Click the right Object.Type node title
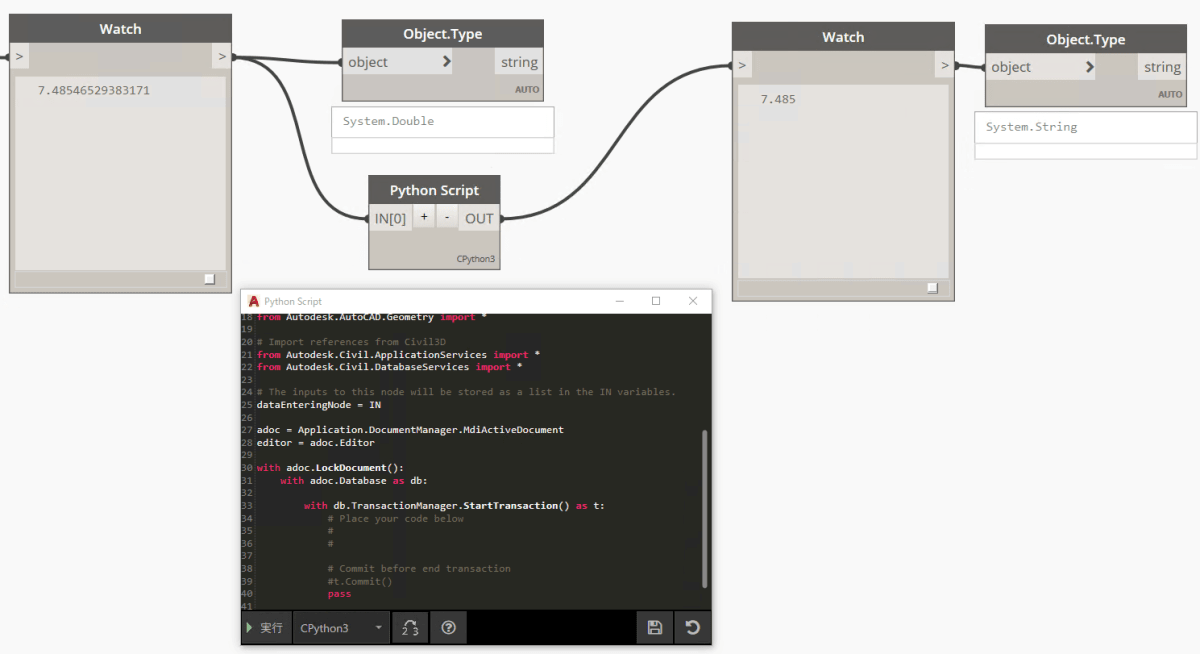The height and width of the screenshot is (654, 1200). point(1085,39)
